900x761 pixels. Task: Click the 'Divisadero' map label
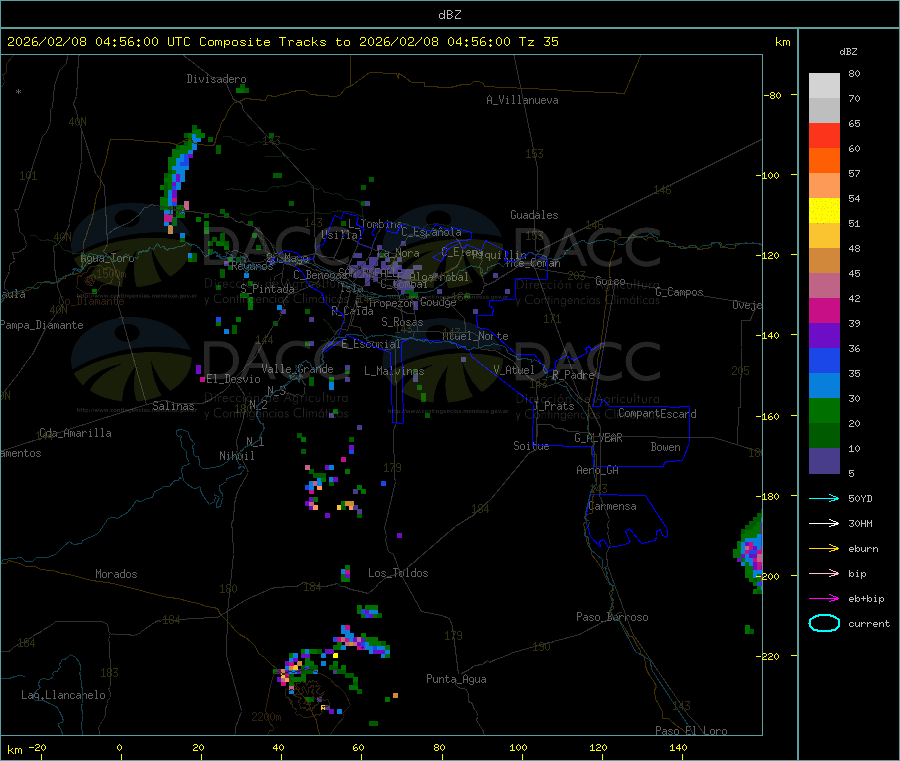pyautogui.click(x=216, y=79)
